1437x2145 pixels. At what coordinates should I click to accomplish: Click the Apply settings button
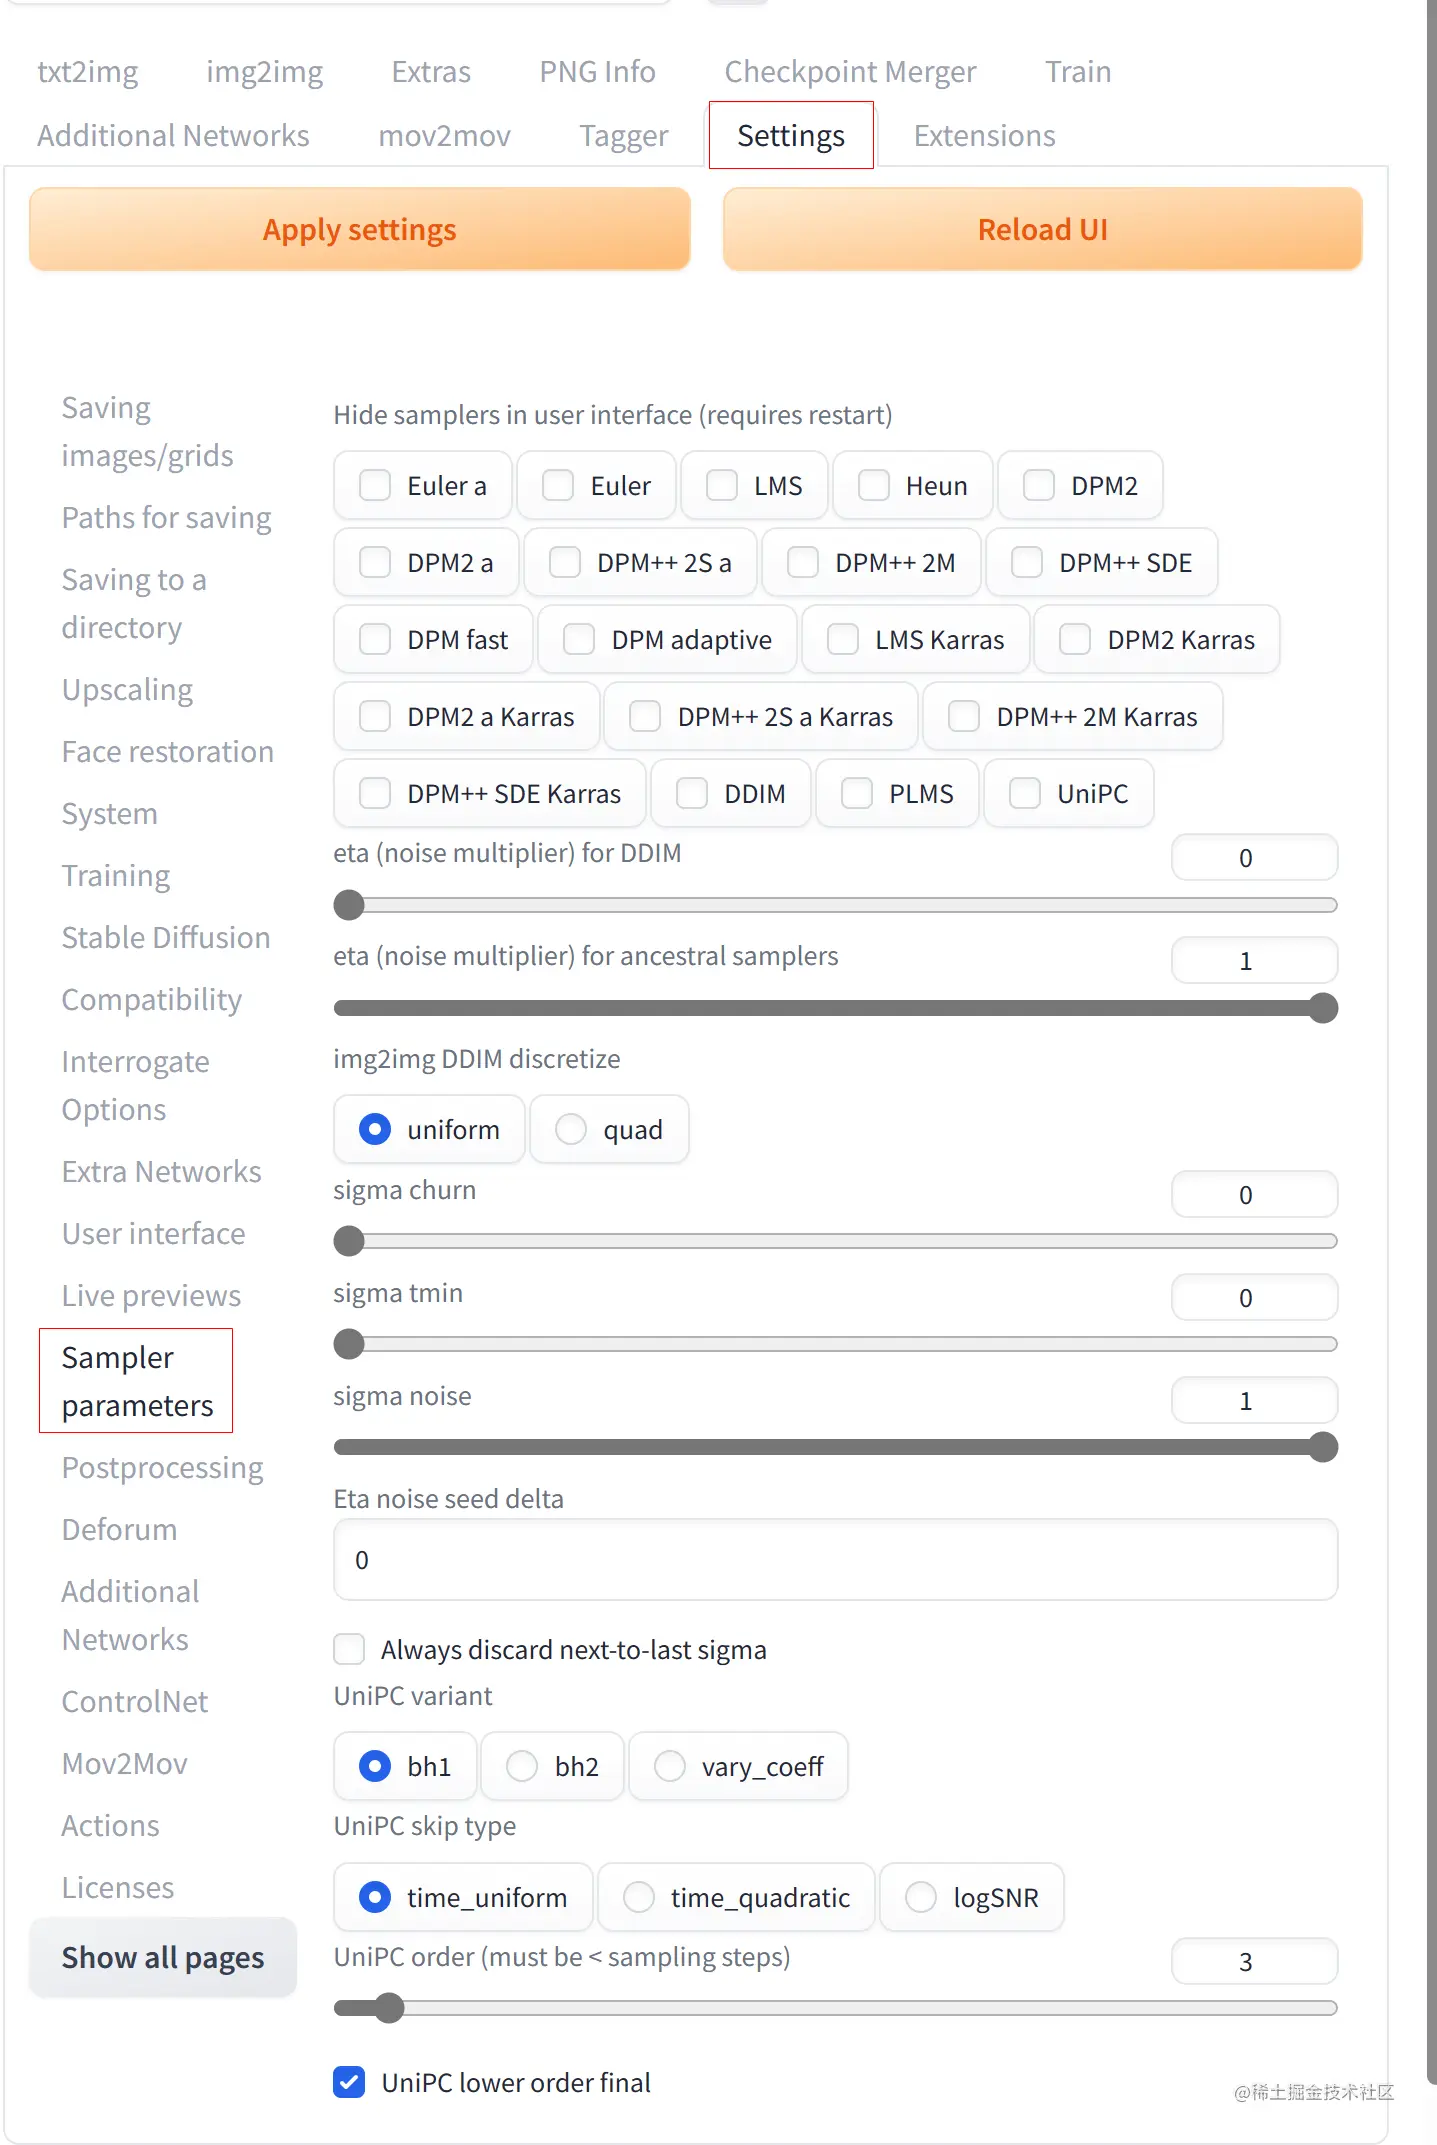(359, 230)
